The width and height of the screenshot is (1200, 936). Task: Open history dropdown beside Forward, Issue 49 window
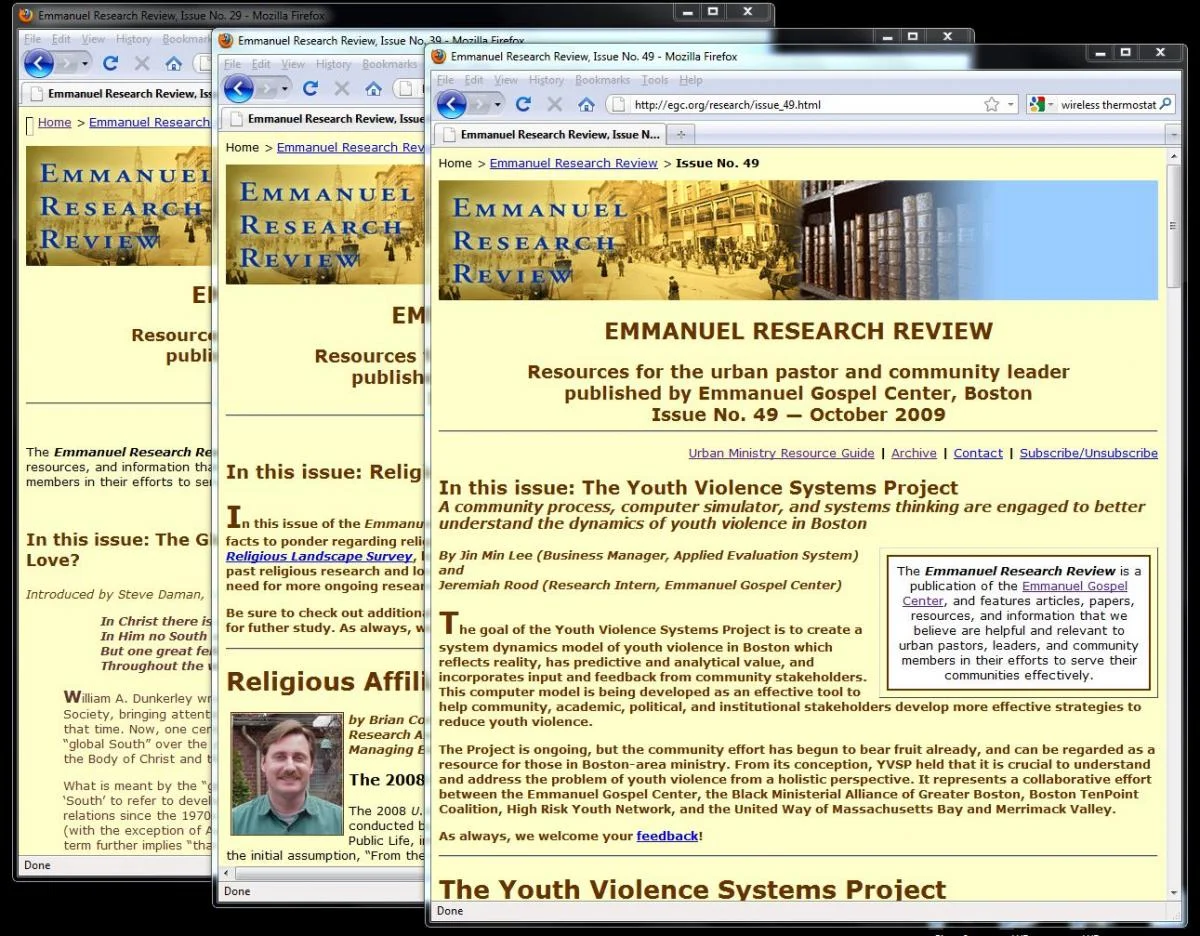pyautogui.click(x=499, y=104)
